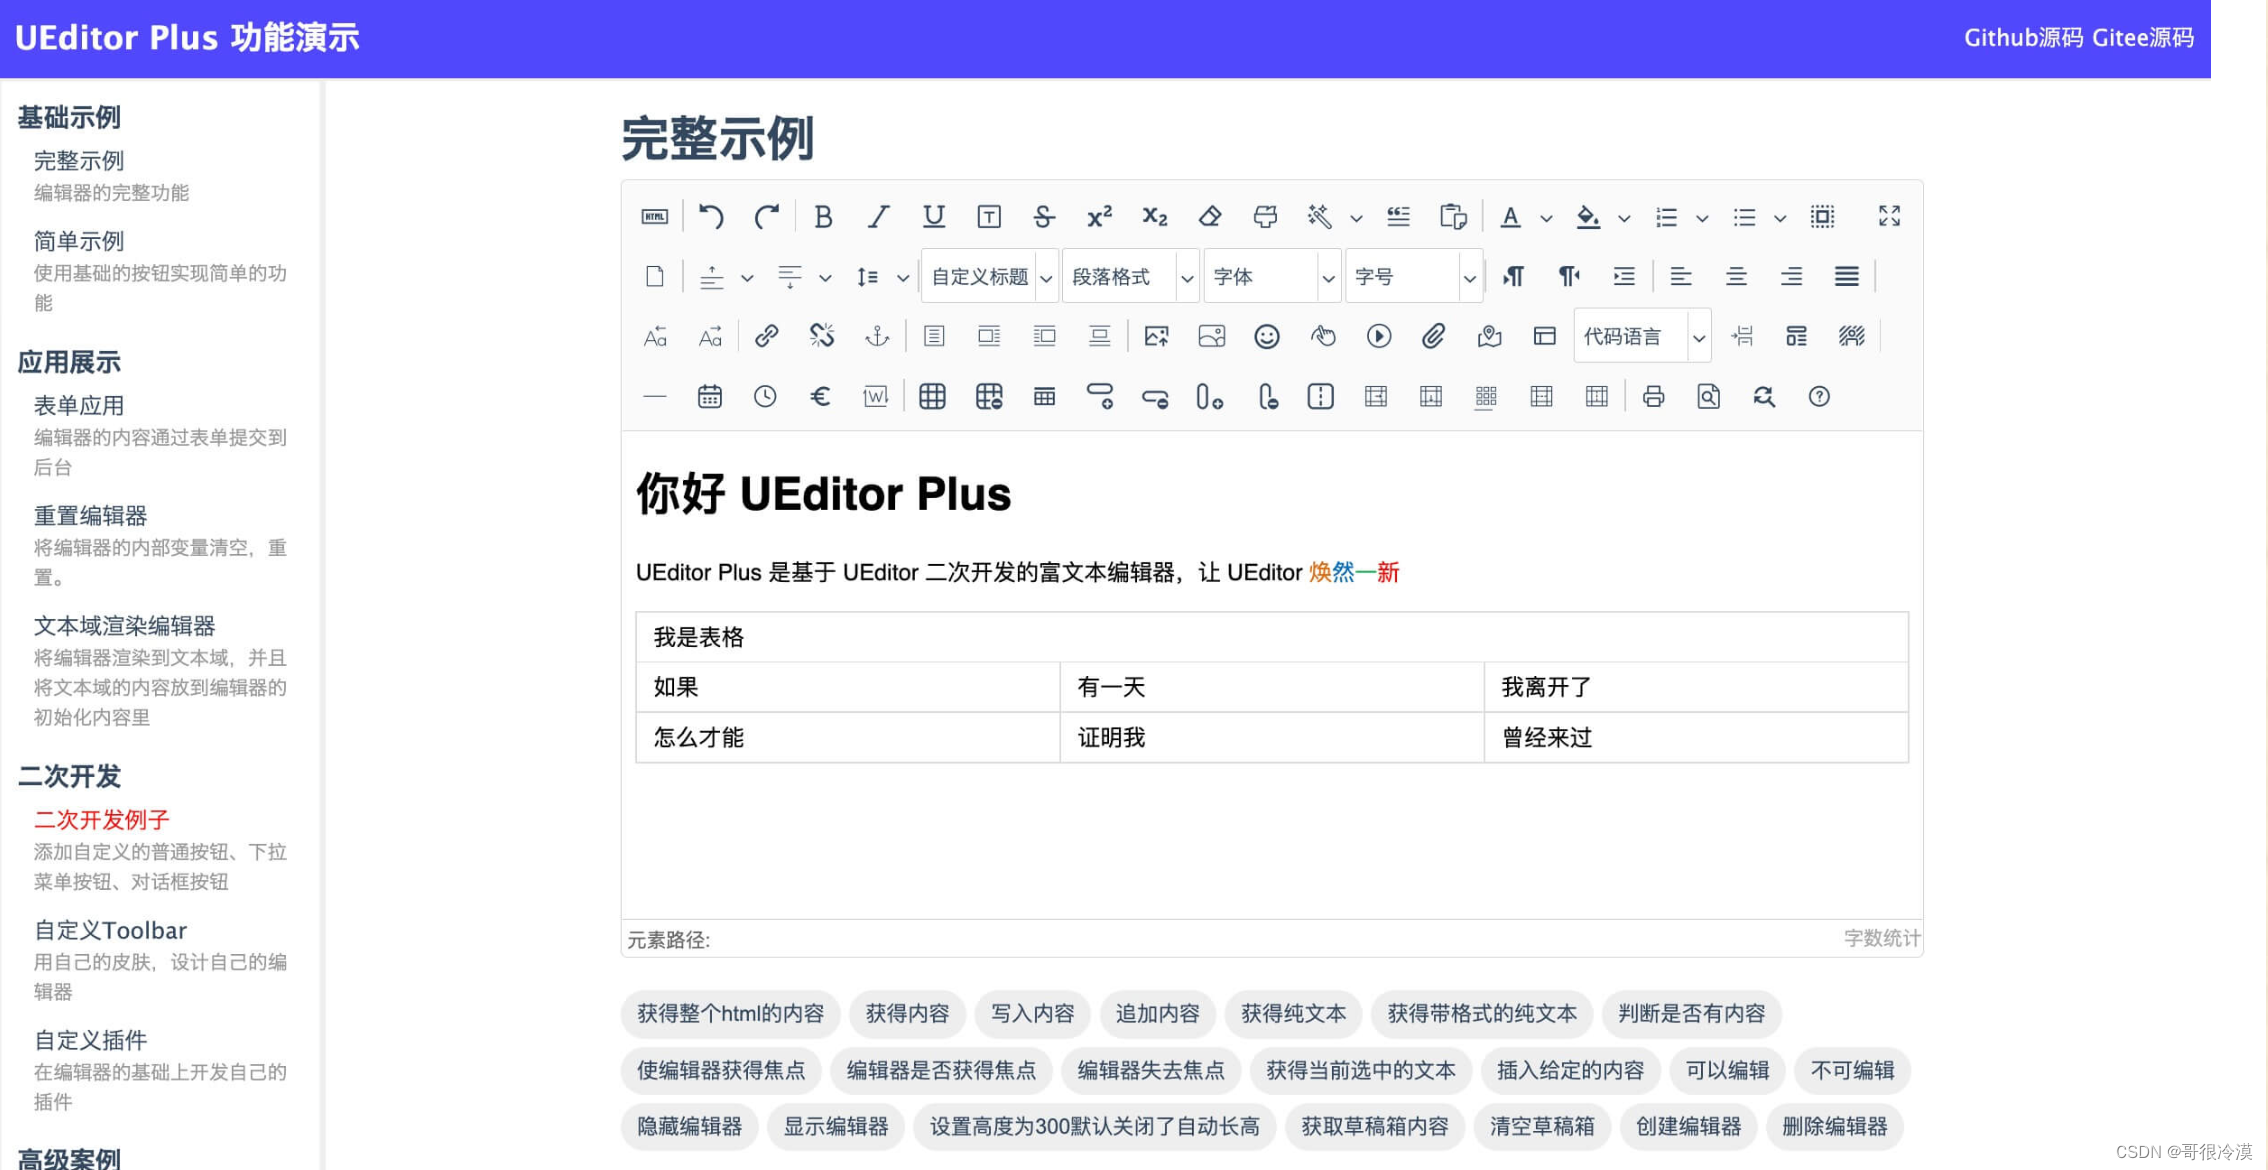
Task: Switch to the 简单示例 example page
Action: (x=78, y=241)
